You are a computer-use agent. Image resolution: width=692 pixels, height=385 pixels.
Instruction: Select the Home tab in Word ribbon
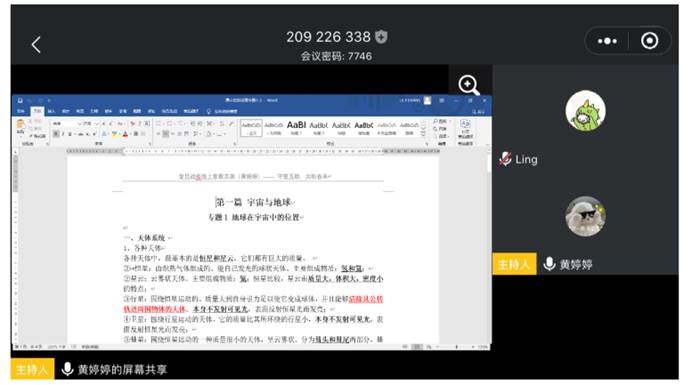click(37, 111)
